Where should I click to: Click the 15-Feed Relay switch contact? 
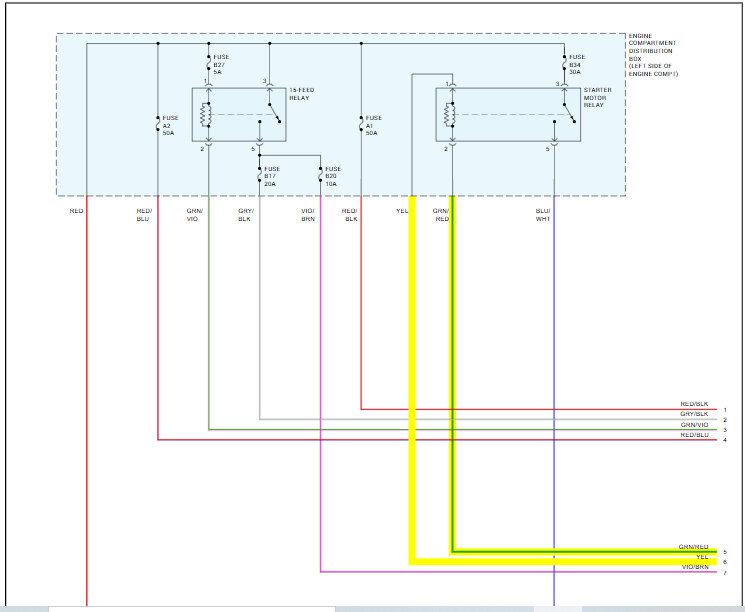tap(274, 113)
